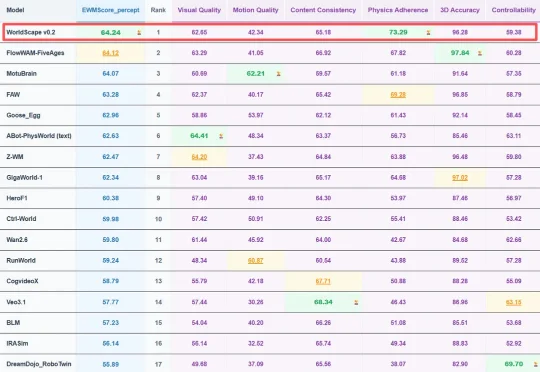Viewport: 540px width, 372px height.
Task: Click the rank number 16 in IRASim's row
Action: point(158,344)
